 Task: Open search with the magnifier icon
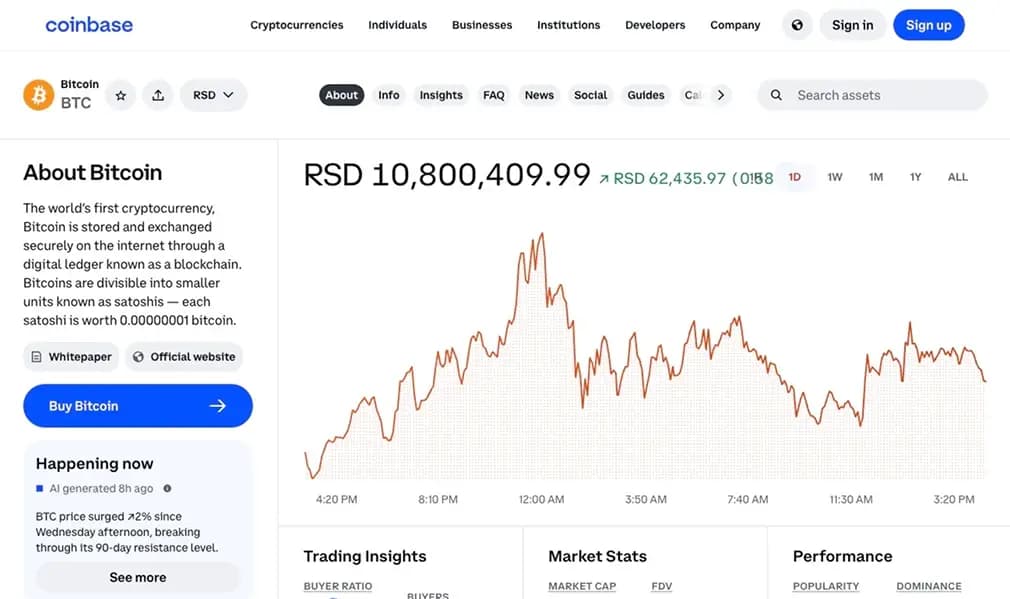point(776,94)
